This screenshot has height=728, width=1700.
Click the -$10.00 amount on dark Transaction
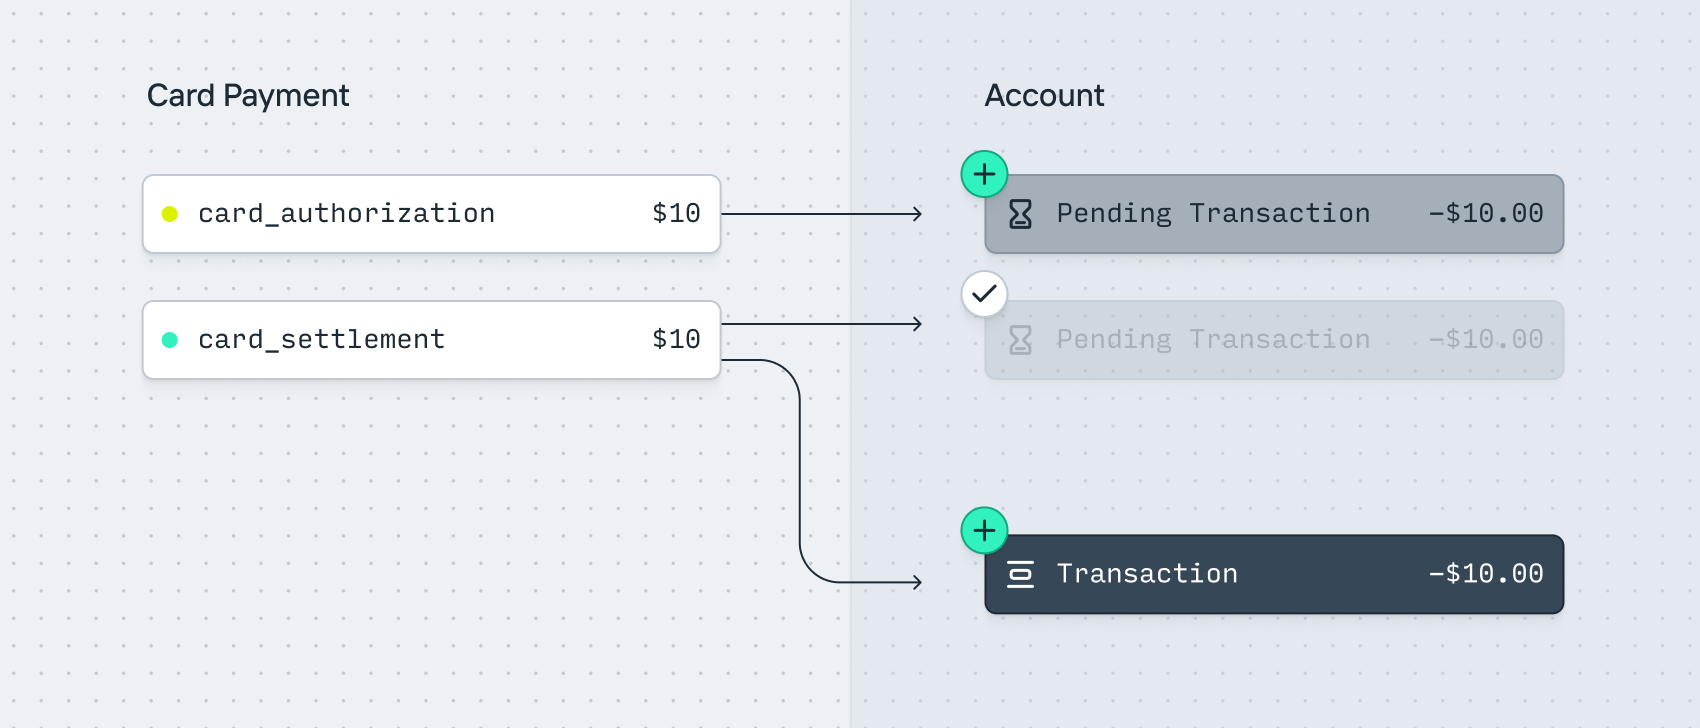pos(1486,574)
